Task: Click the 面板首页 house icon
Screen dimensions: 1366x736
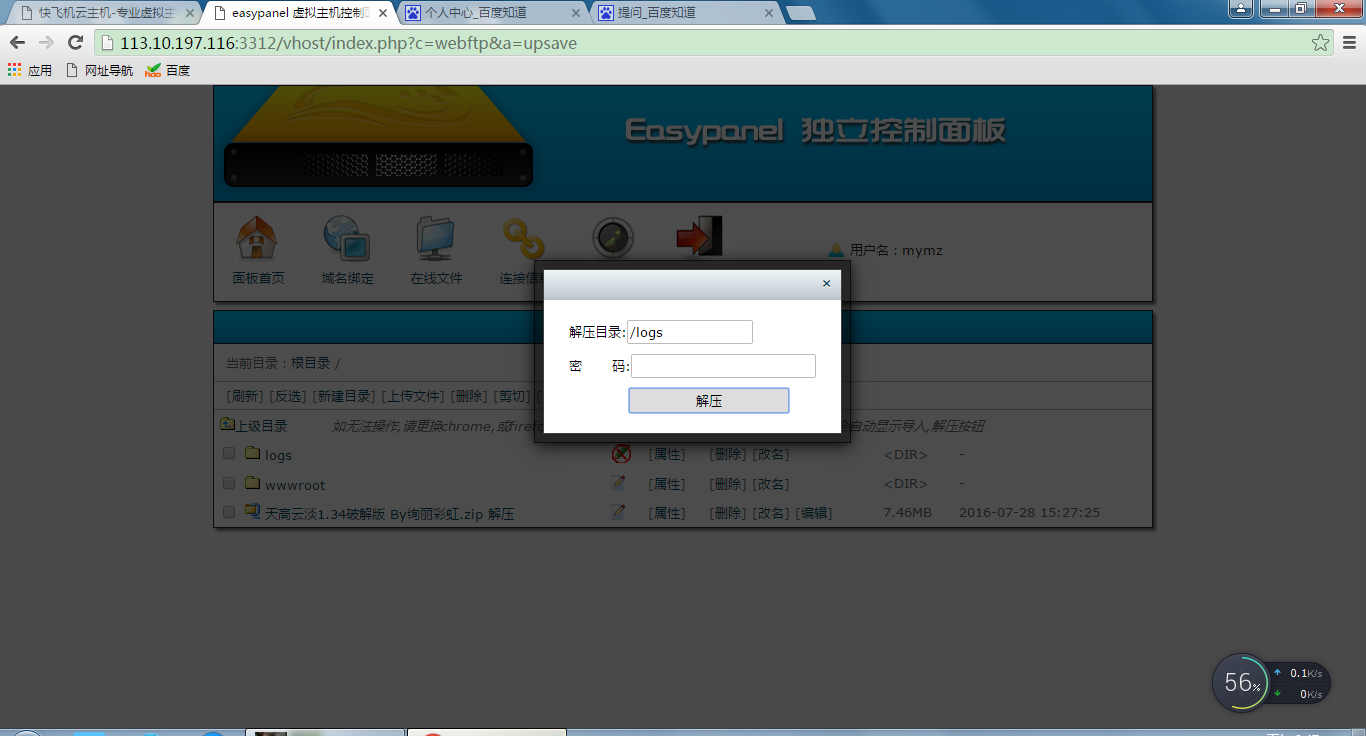Action: 257,238
